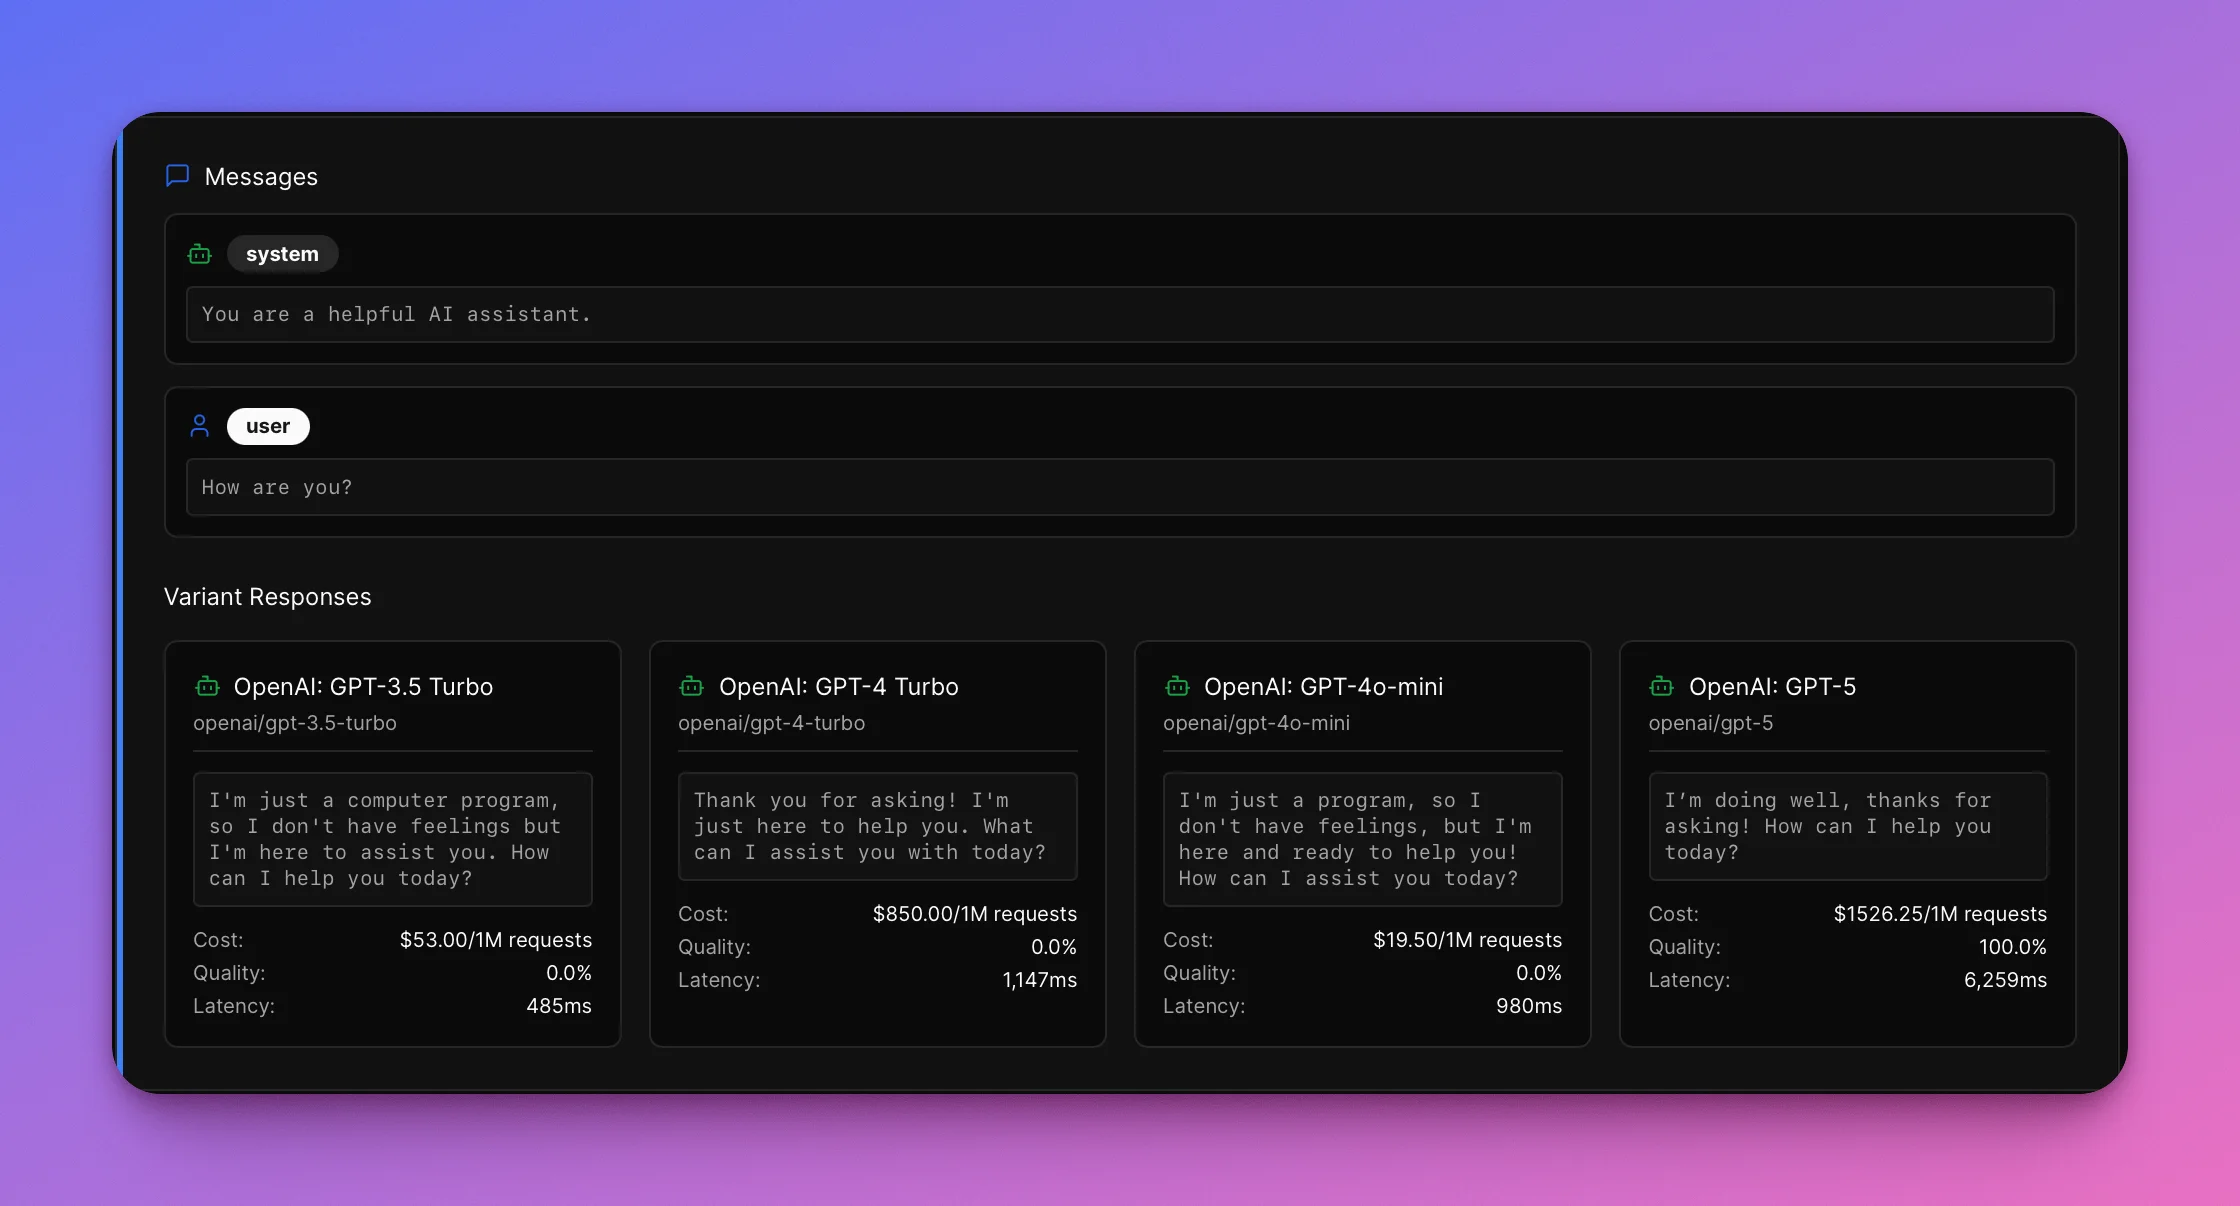The image size is (2240, 1206).
Task: Select the user role badge
Action: click(x=268, y=426)
